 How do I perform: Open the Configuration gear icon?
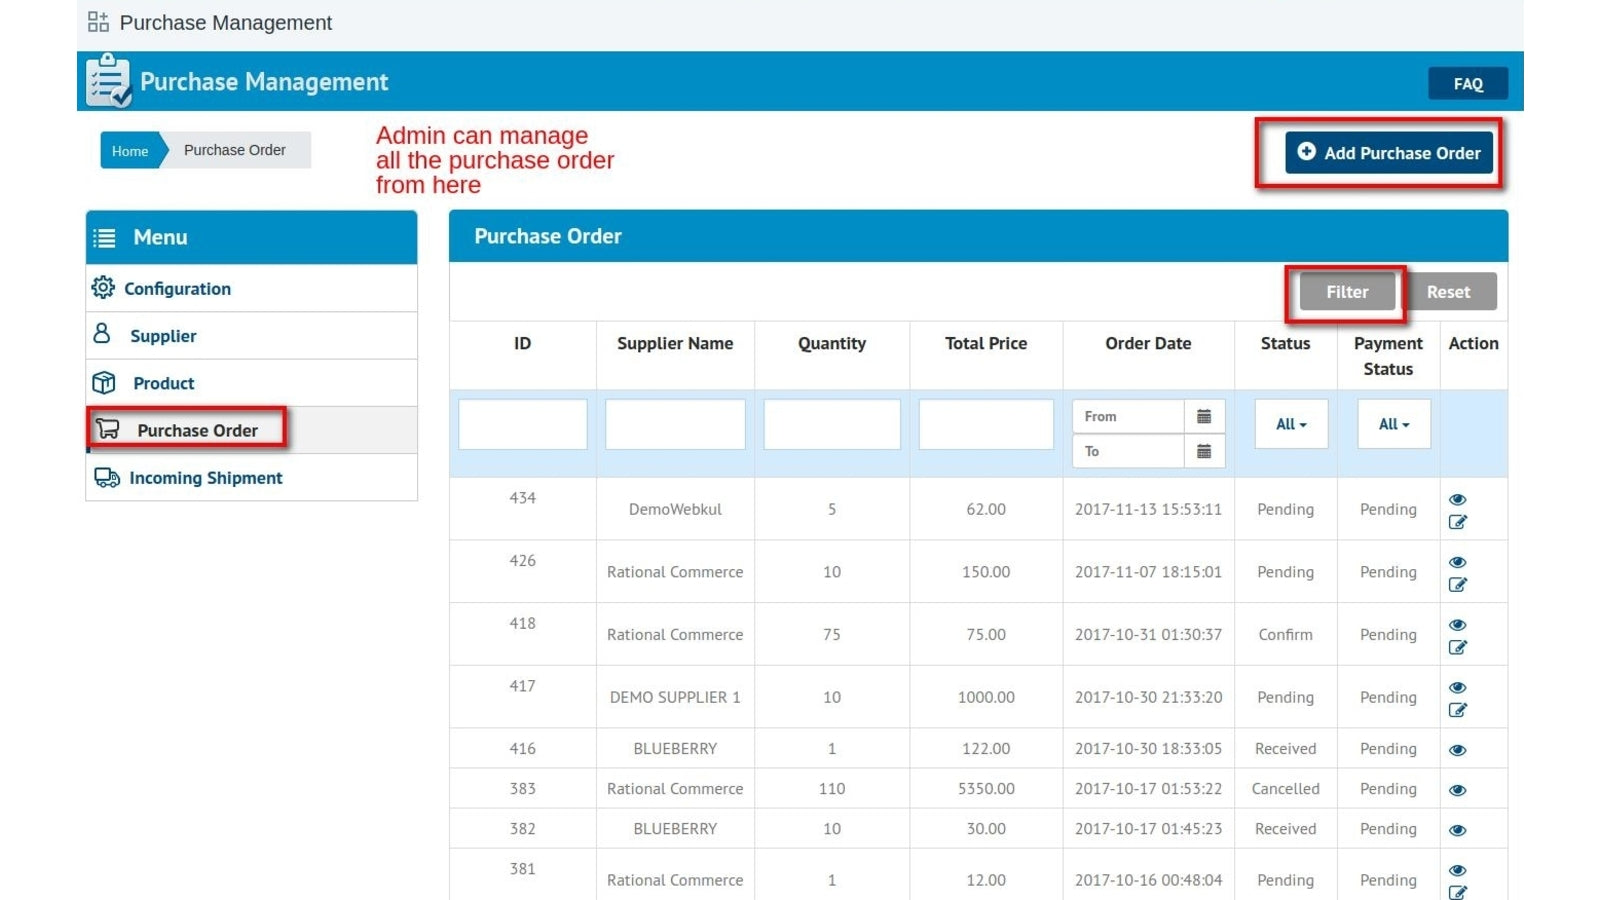(x=103, y=288)
